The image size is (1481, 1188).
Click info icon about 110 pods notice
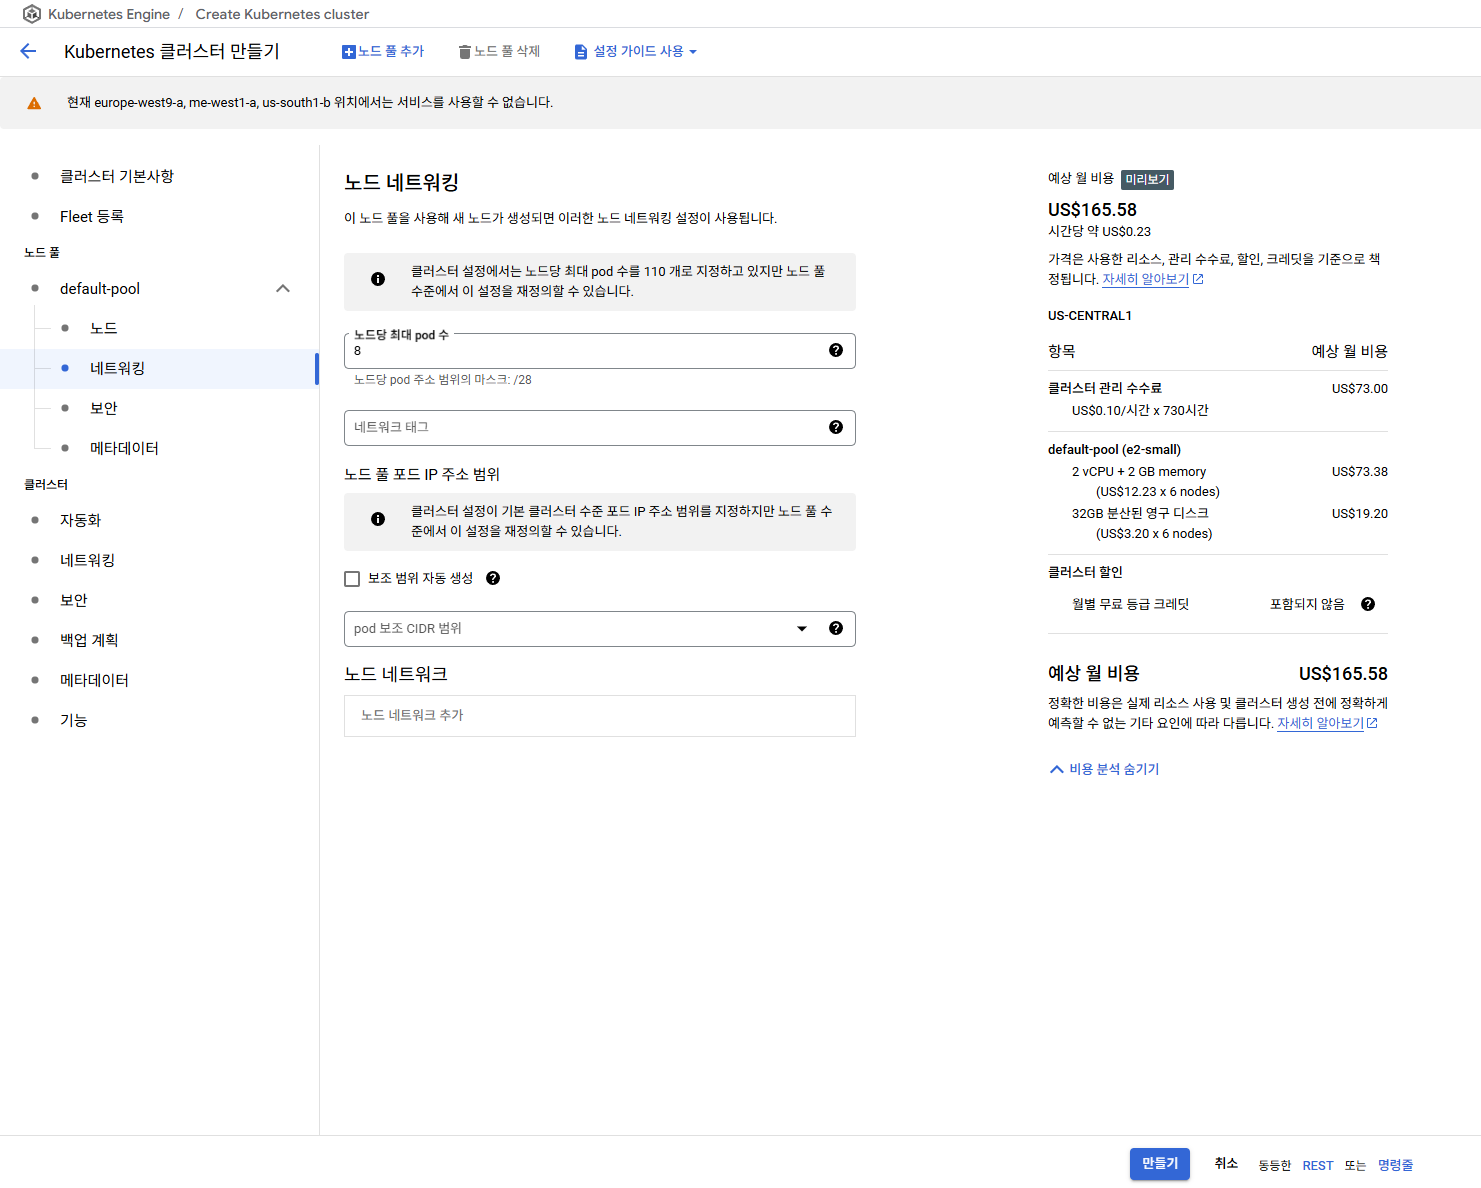(x=378, y=279)
